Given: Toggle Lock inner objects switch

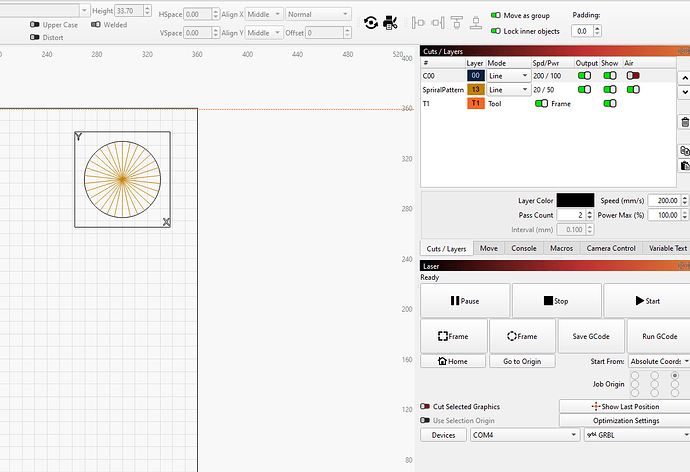Looking at the screenshot, I should (495, 31).
